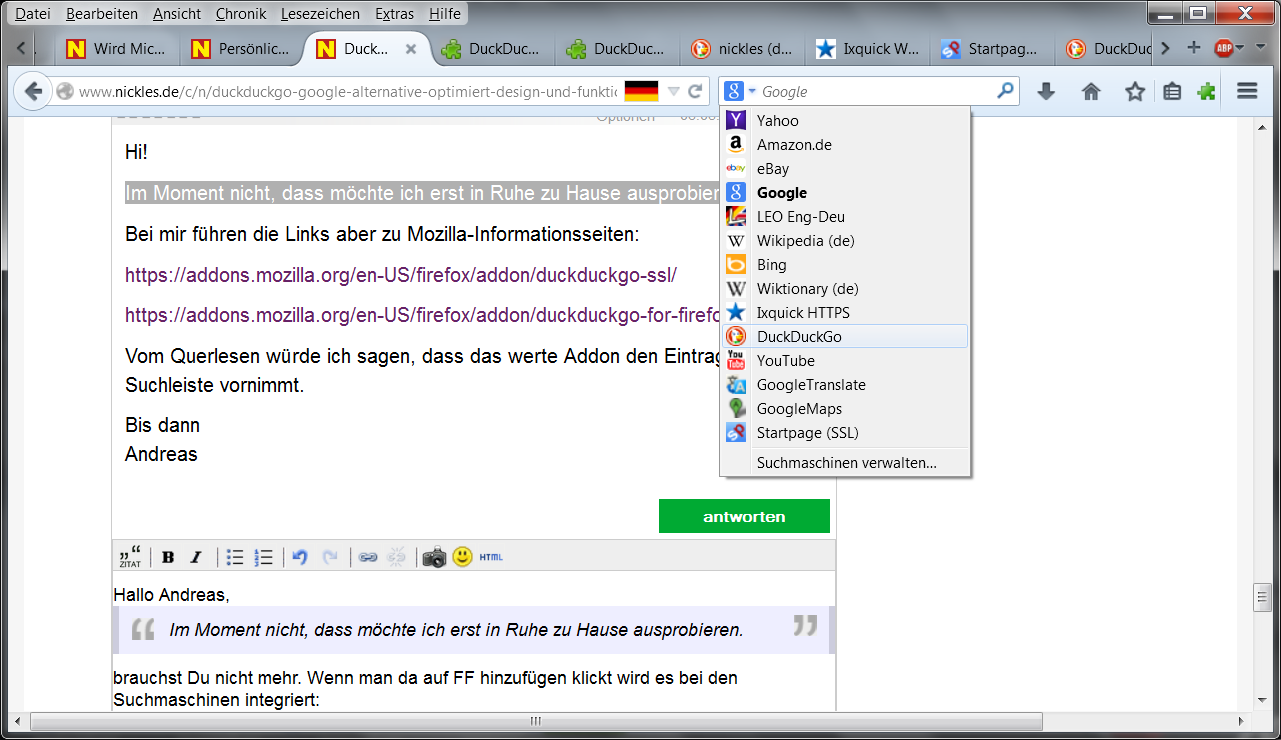This screenshot has height=740, width=1281.
Task: Select Startpage (SSL) search engine
Action: point(845,432)
